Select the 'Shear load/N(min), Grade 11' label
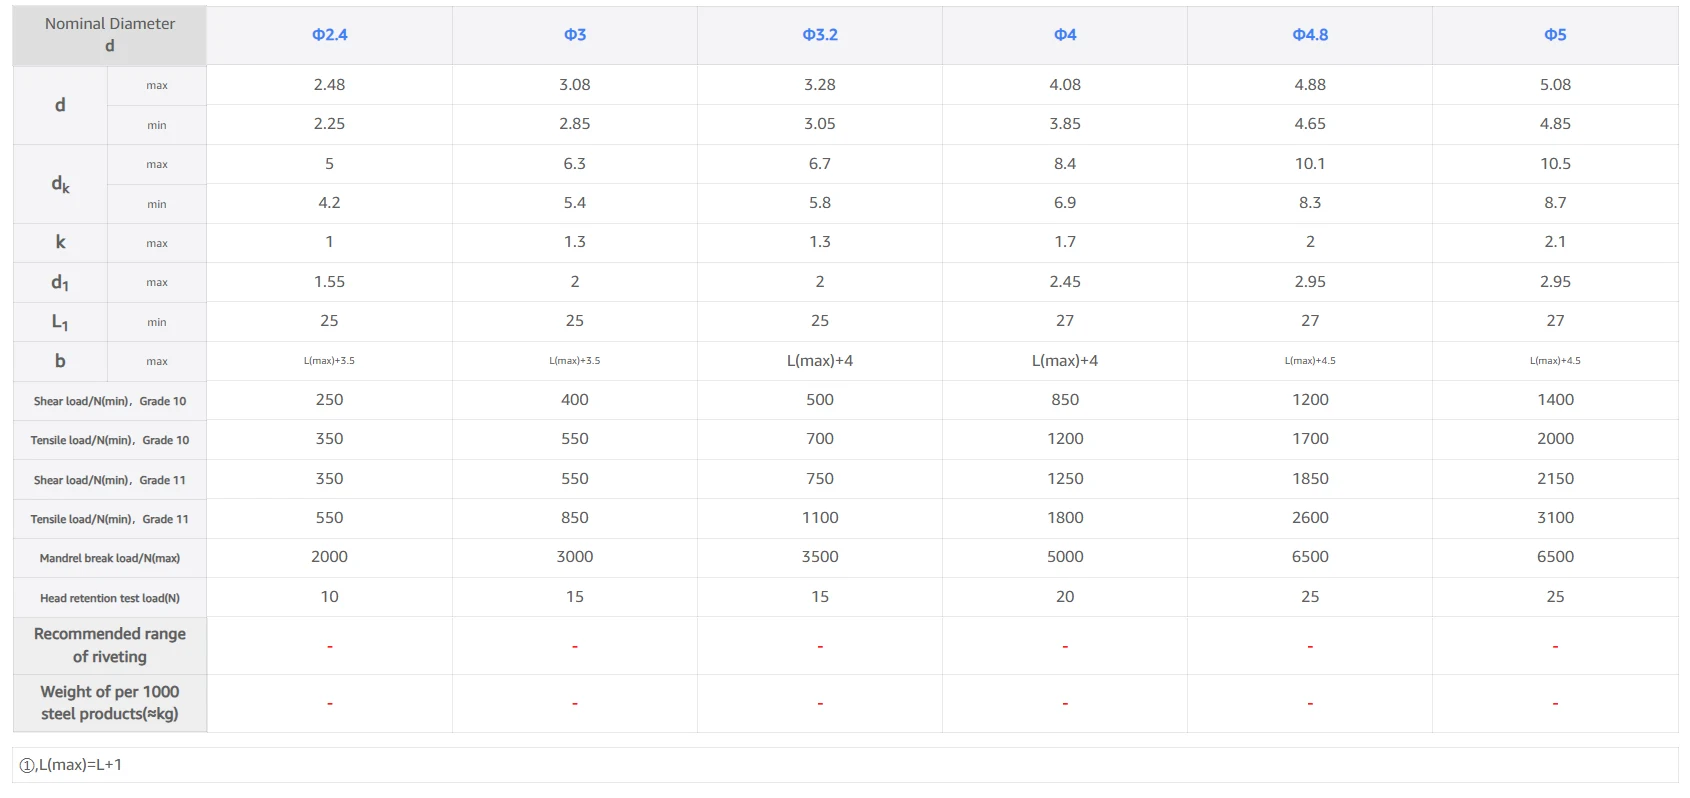This screenshot has height=798, width=1690. tap(110, 480)
